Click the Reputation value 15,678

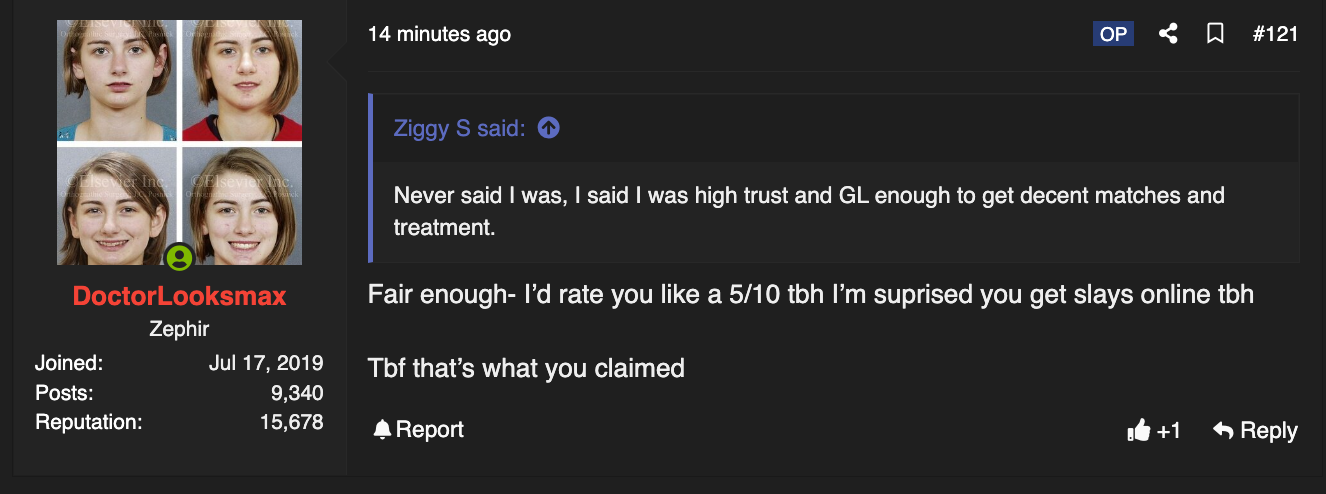tap(292, 422)
